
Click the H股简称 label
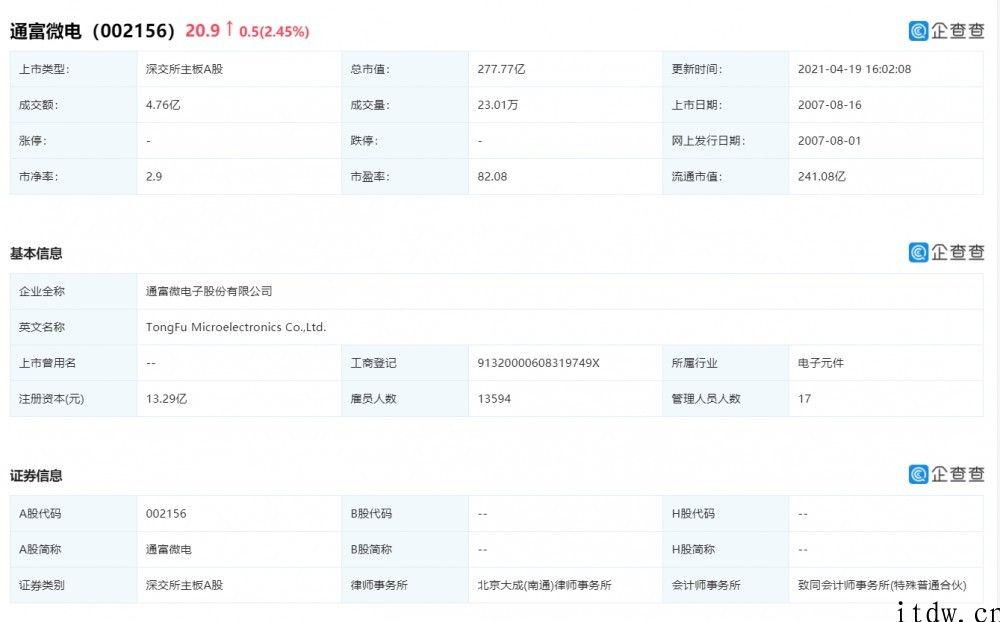click(693, 549)
